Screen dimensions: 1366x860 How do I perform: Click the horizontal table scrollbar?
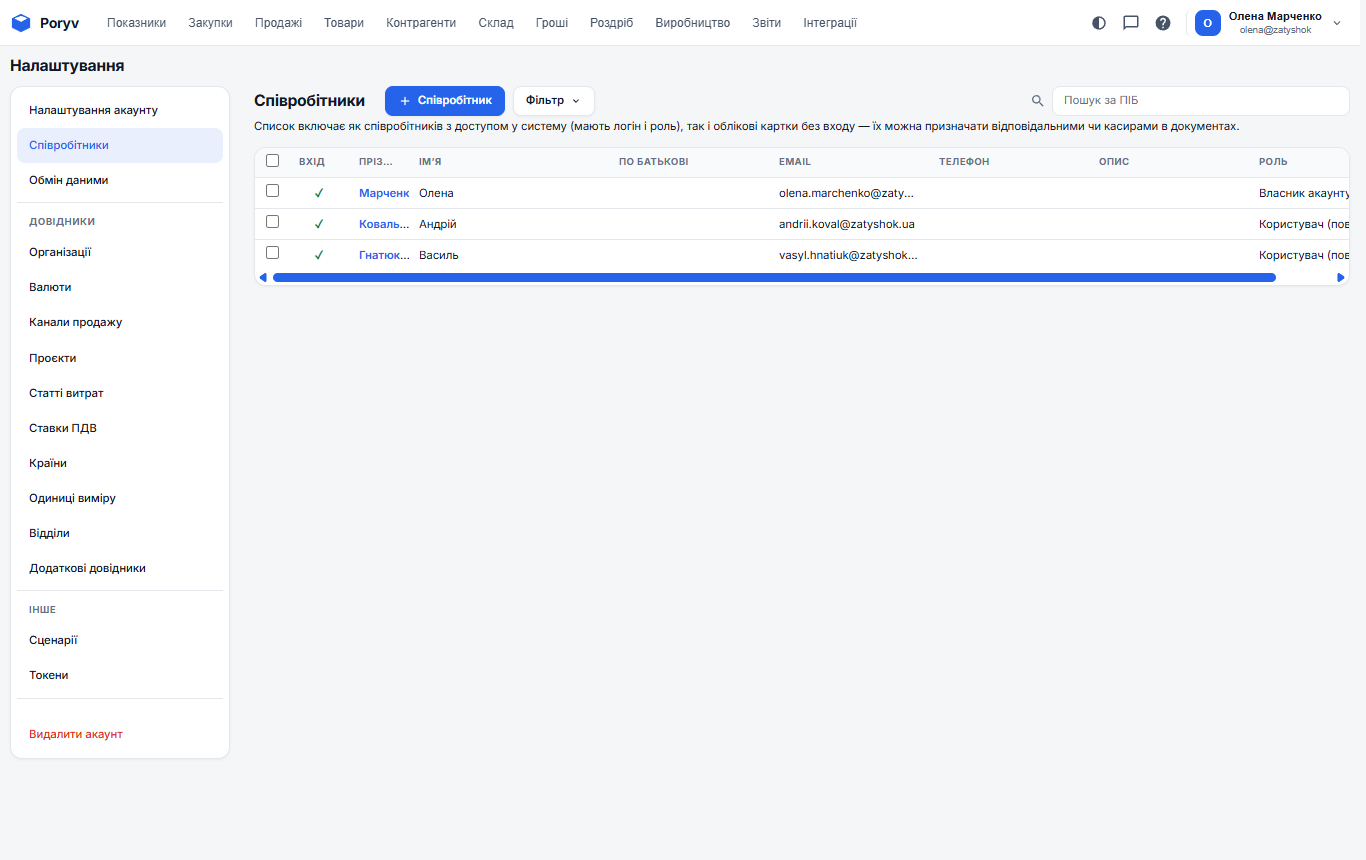pyautogui.click(x=774, y=277)
